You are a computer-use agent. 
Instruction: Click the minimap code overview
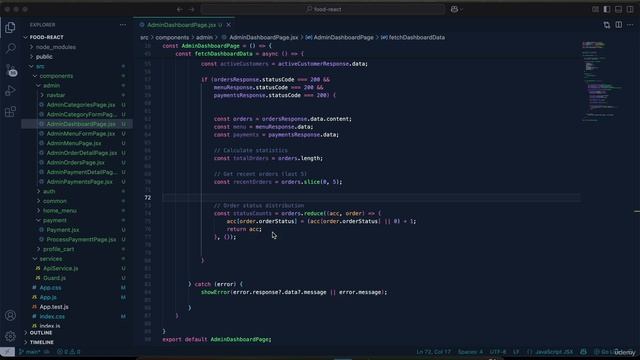click(602, 82)
